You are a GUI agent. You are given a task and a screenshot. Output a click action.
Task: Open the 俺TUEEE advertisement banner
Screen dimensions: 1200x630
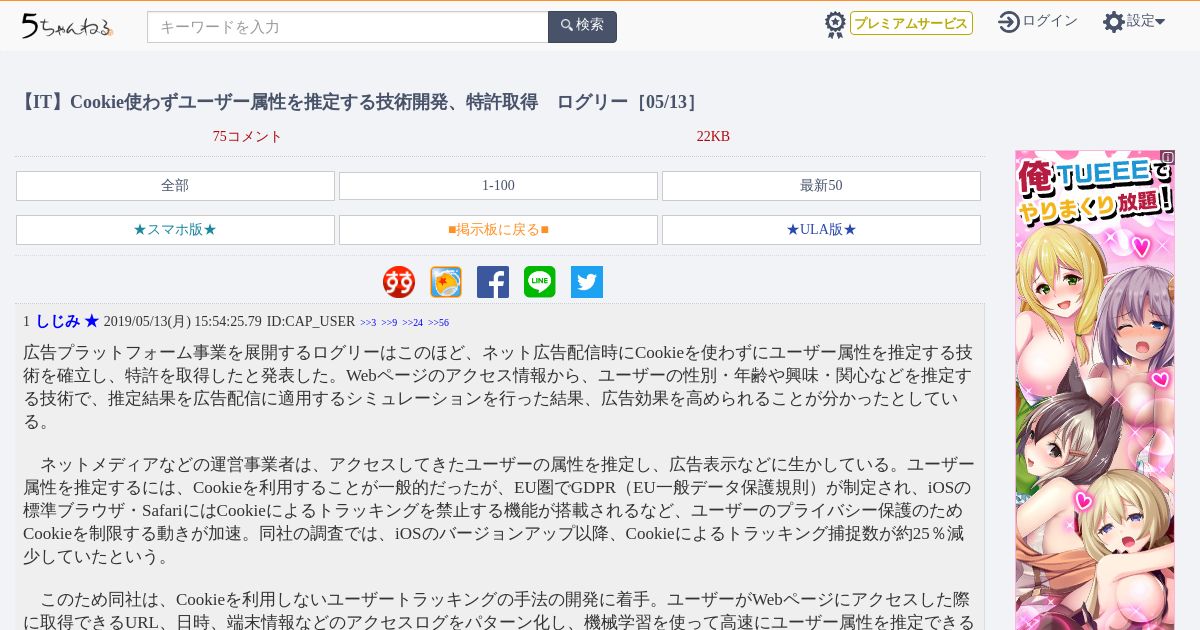tap(1095, 390)
